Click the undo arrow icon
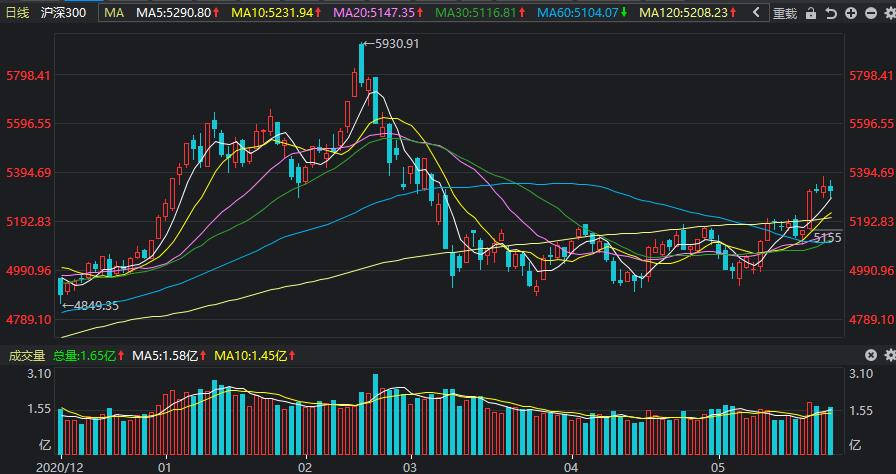The image size is (896, 474). [831, 13]
